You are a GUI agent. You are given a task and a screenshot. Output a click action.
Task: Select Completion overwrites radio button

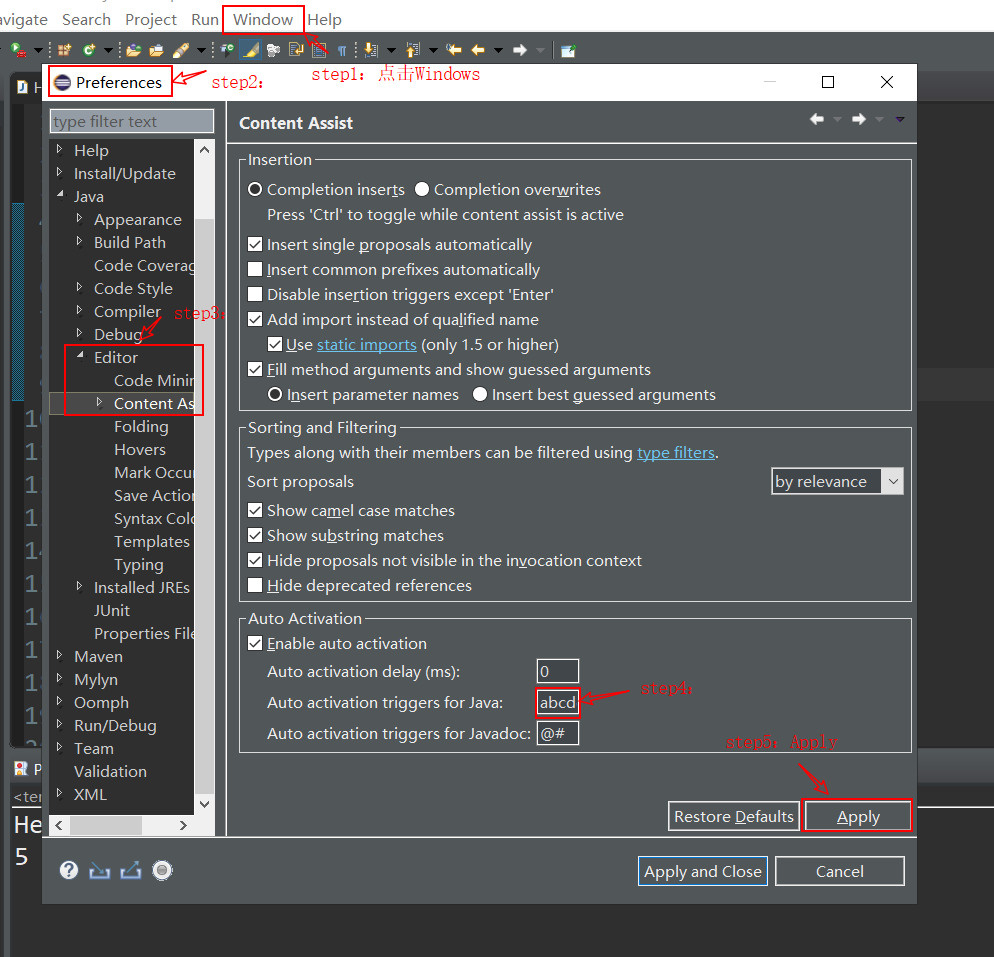422,189
